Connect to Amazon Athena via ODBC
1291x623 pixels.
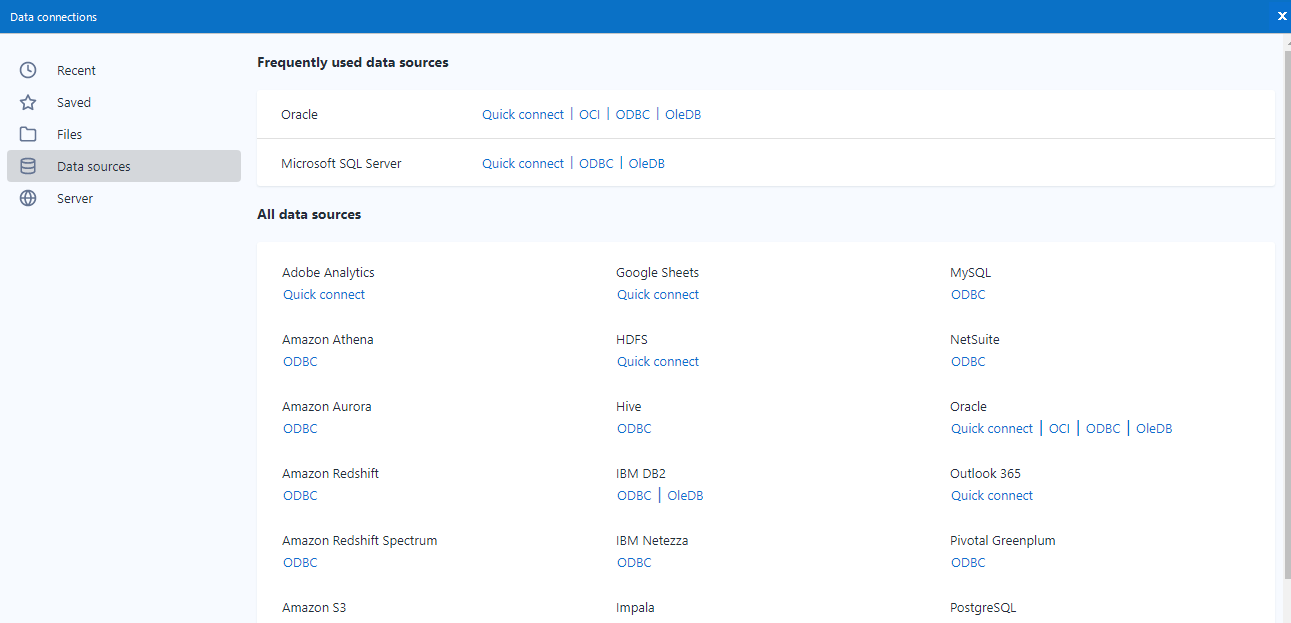click(x=300, y=361)
